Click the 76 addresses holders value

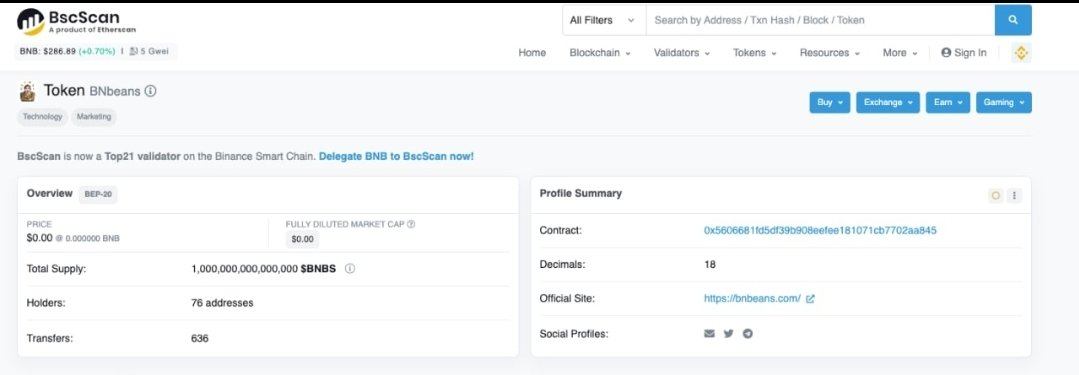[x=222, y=303]
